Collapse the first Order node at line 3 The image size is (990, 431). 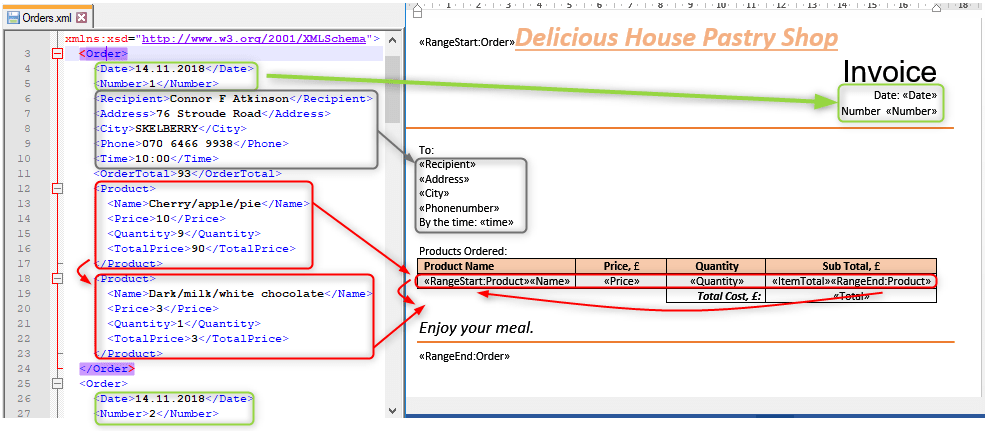click(x=58, y=54)
